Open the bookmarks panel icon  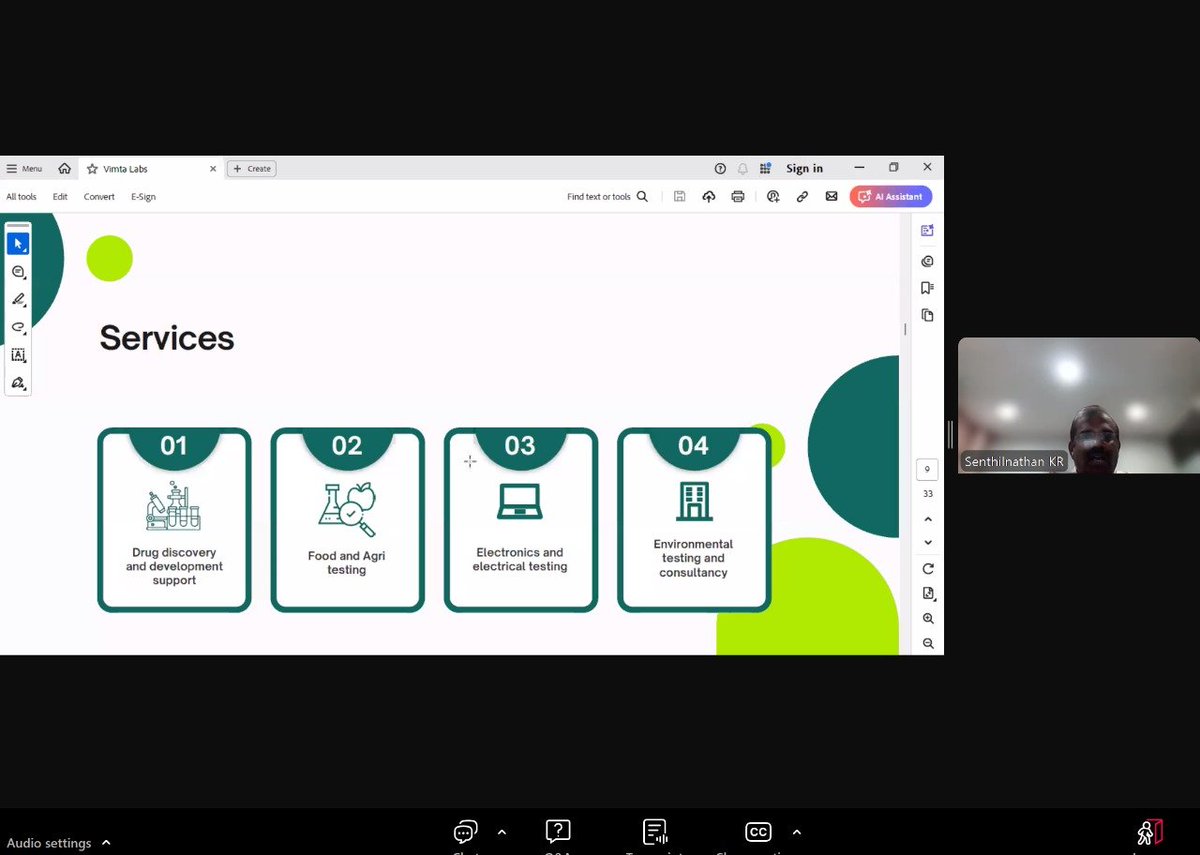[x=928, y=288]
